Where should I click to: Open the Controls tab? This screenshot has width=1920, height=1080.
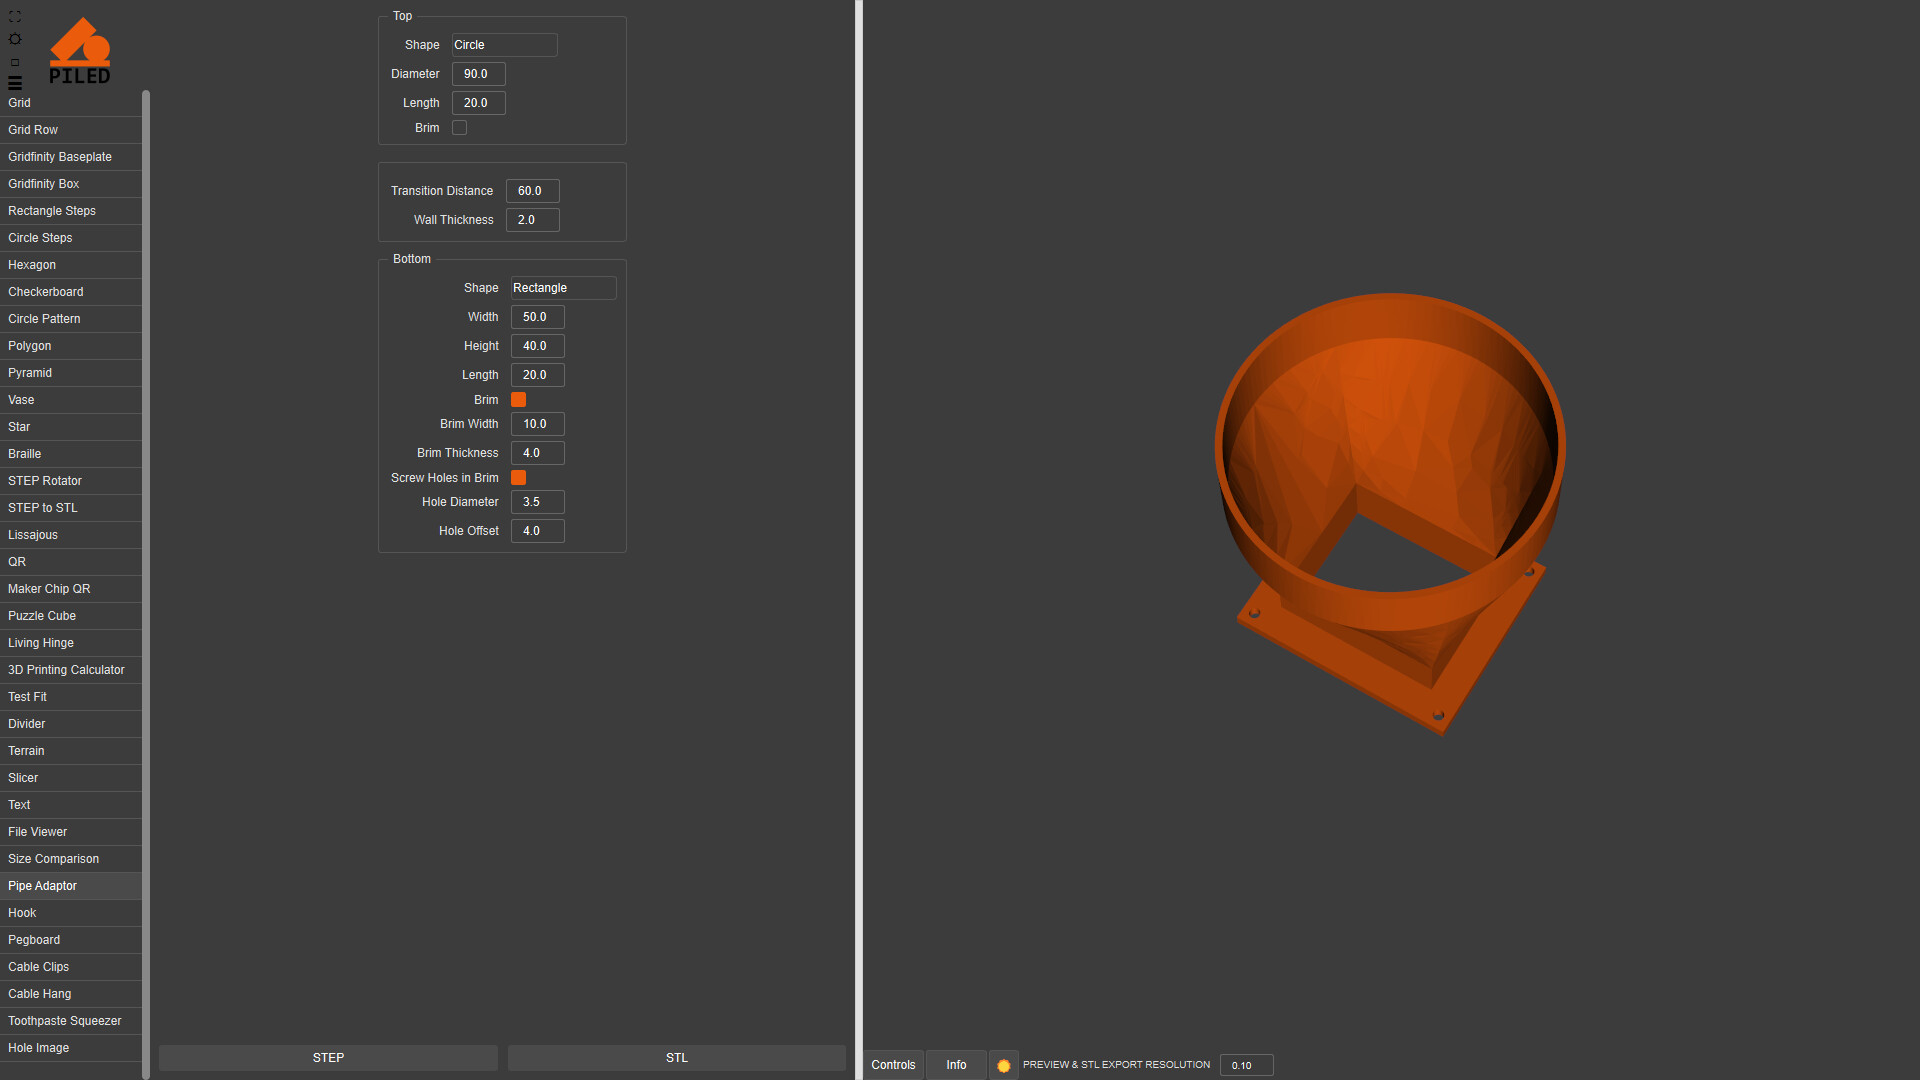[893, 1065]
